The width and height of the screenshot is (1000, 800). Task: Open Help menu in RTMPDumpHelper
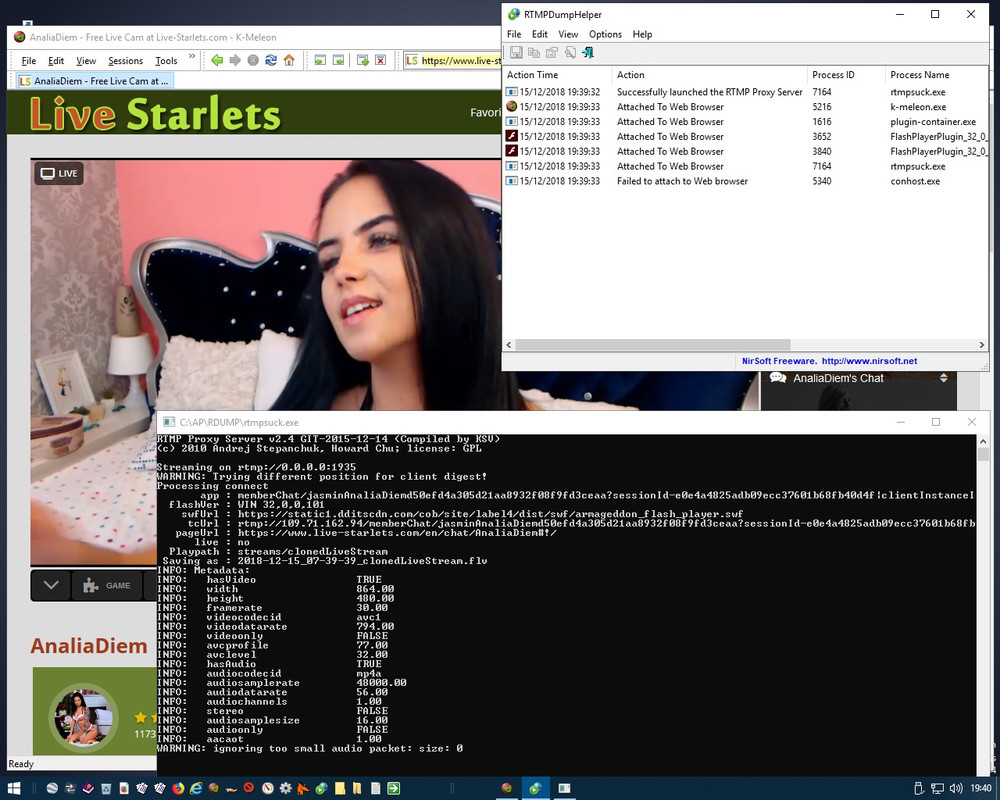[x=642, y=34]
